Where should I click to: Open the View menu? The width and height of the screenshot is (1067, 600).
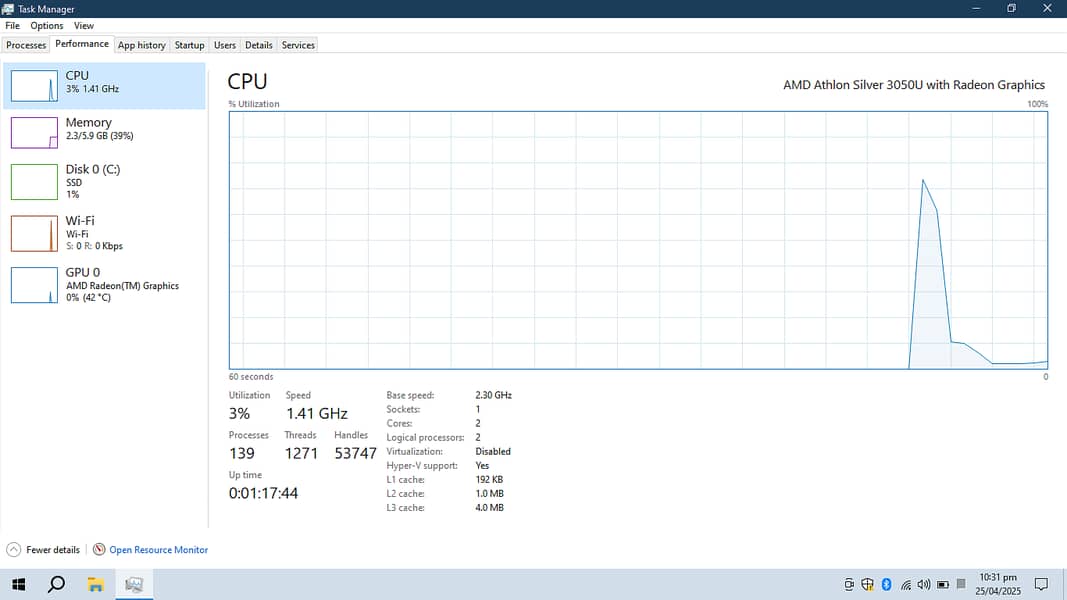point(84,26)
